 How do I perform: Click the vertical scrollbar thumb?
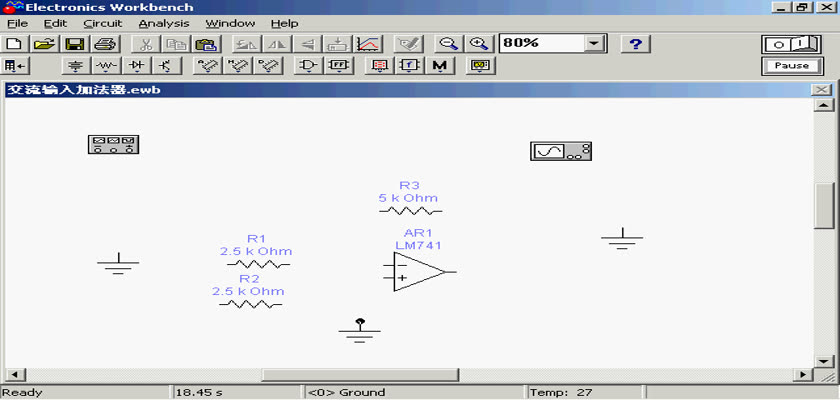pos(822,206)
